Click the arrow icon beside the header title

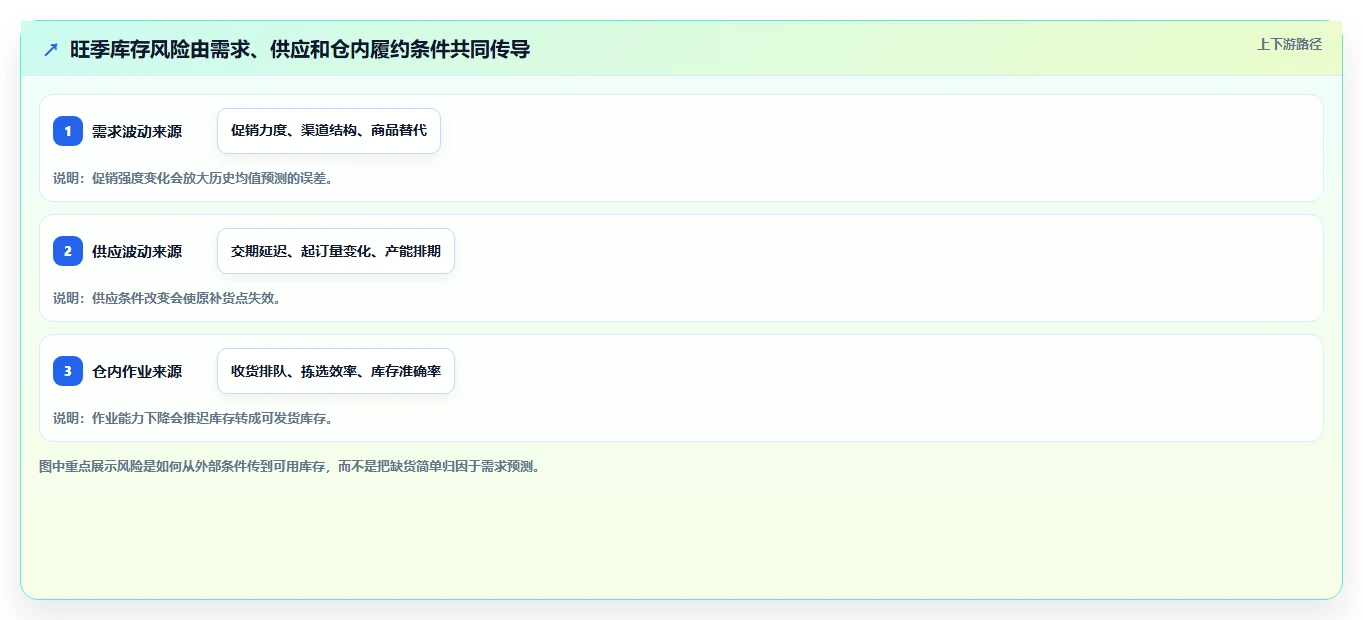[x=51, y=49]
